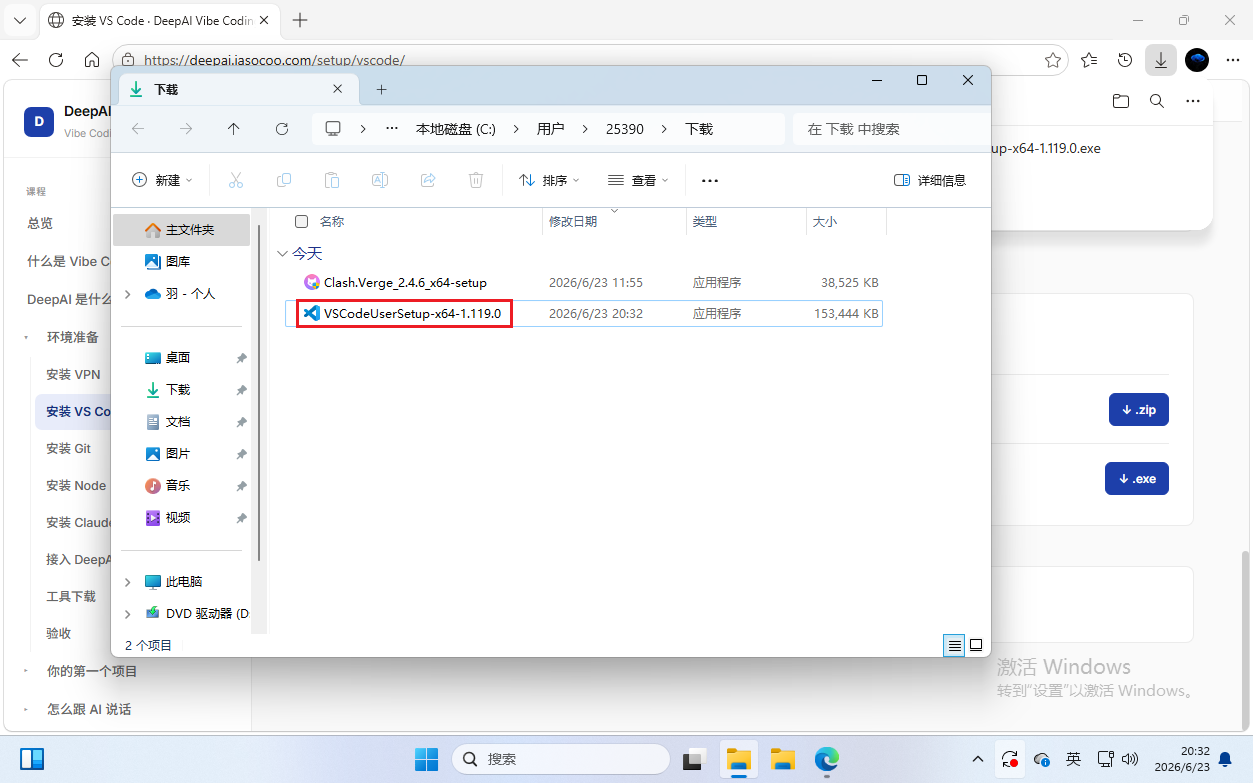Open the View dropdown in Explorer
Viewport: 1253px width, 783px height.
638,180
